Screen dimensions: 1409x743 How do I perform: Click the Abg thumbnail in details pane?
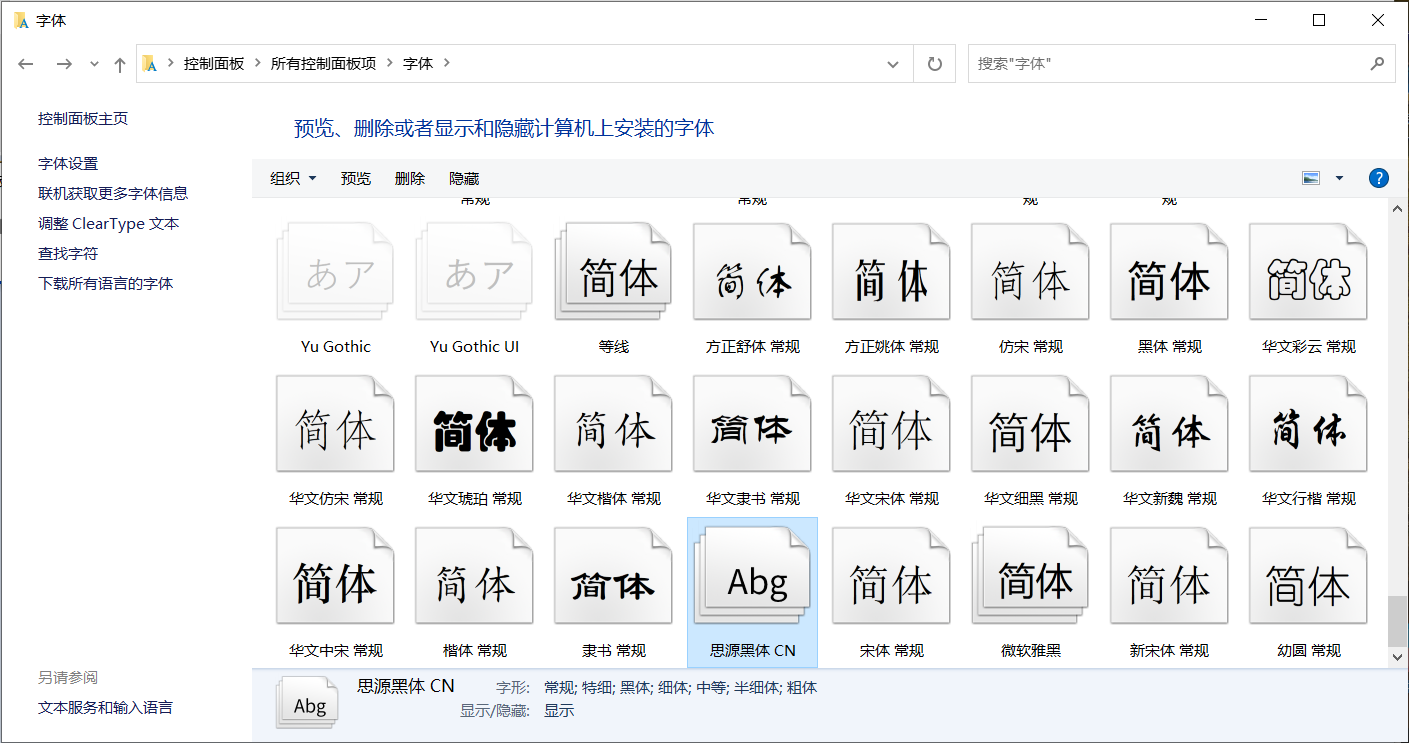tap(308, 703)
